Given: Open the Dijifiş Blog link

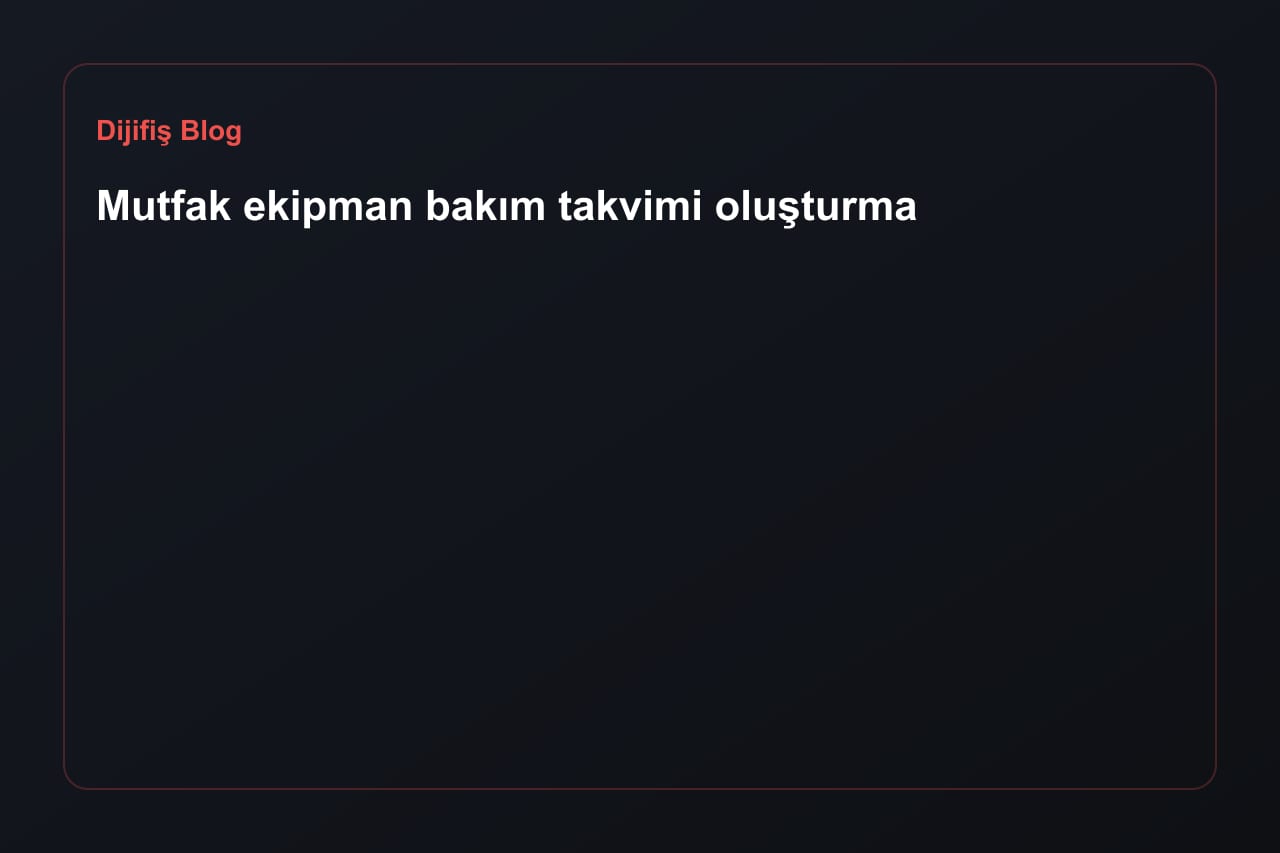Looking at the screenshot, I should tap(169, 131).
